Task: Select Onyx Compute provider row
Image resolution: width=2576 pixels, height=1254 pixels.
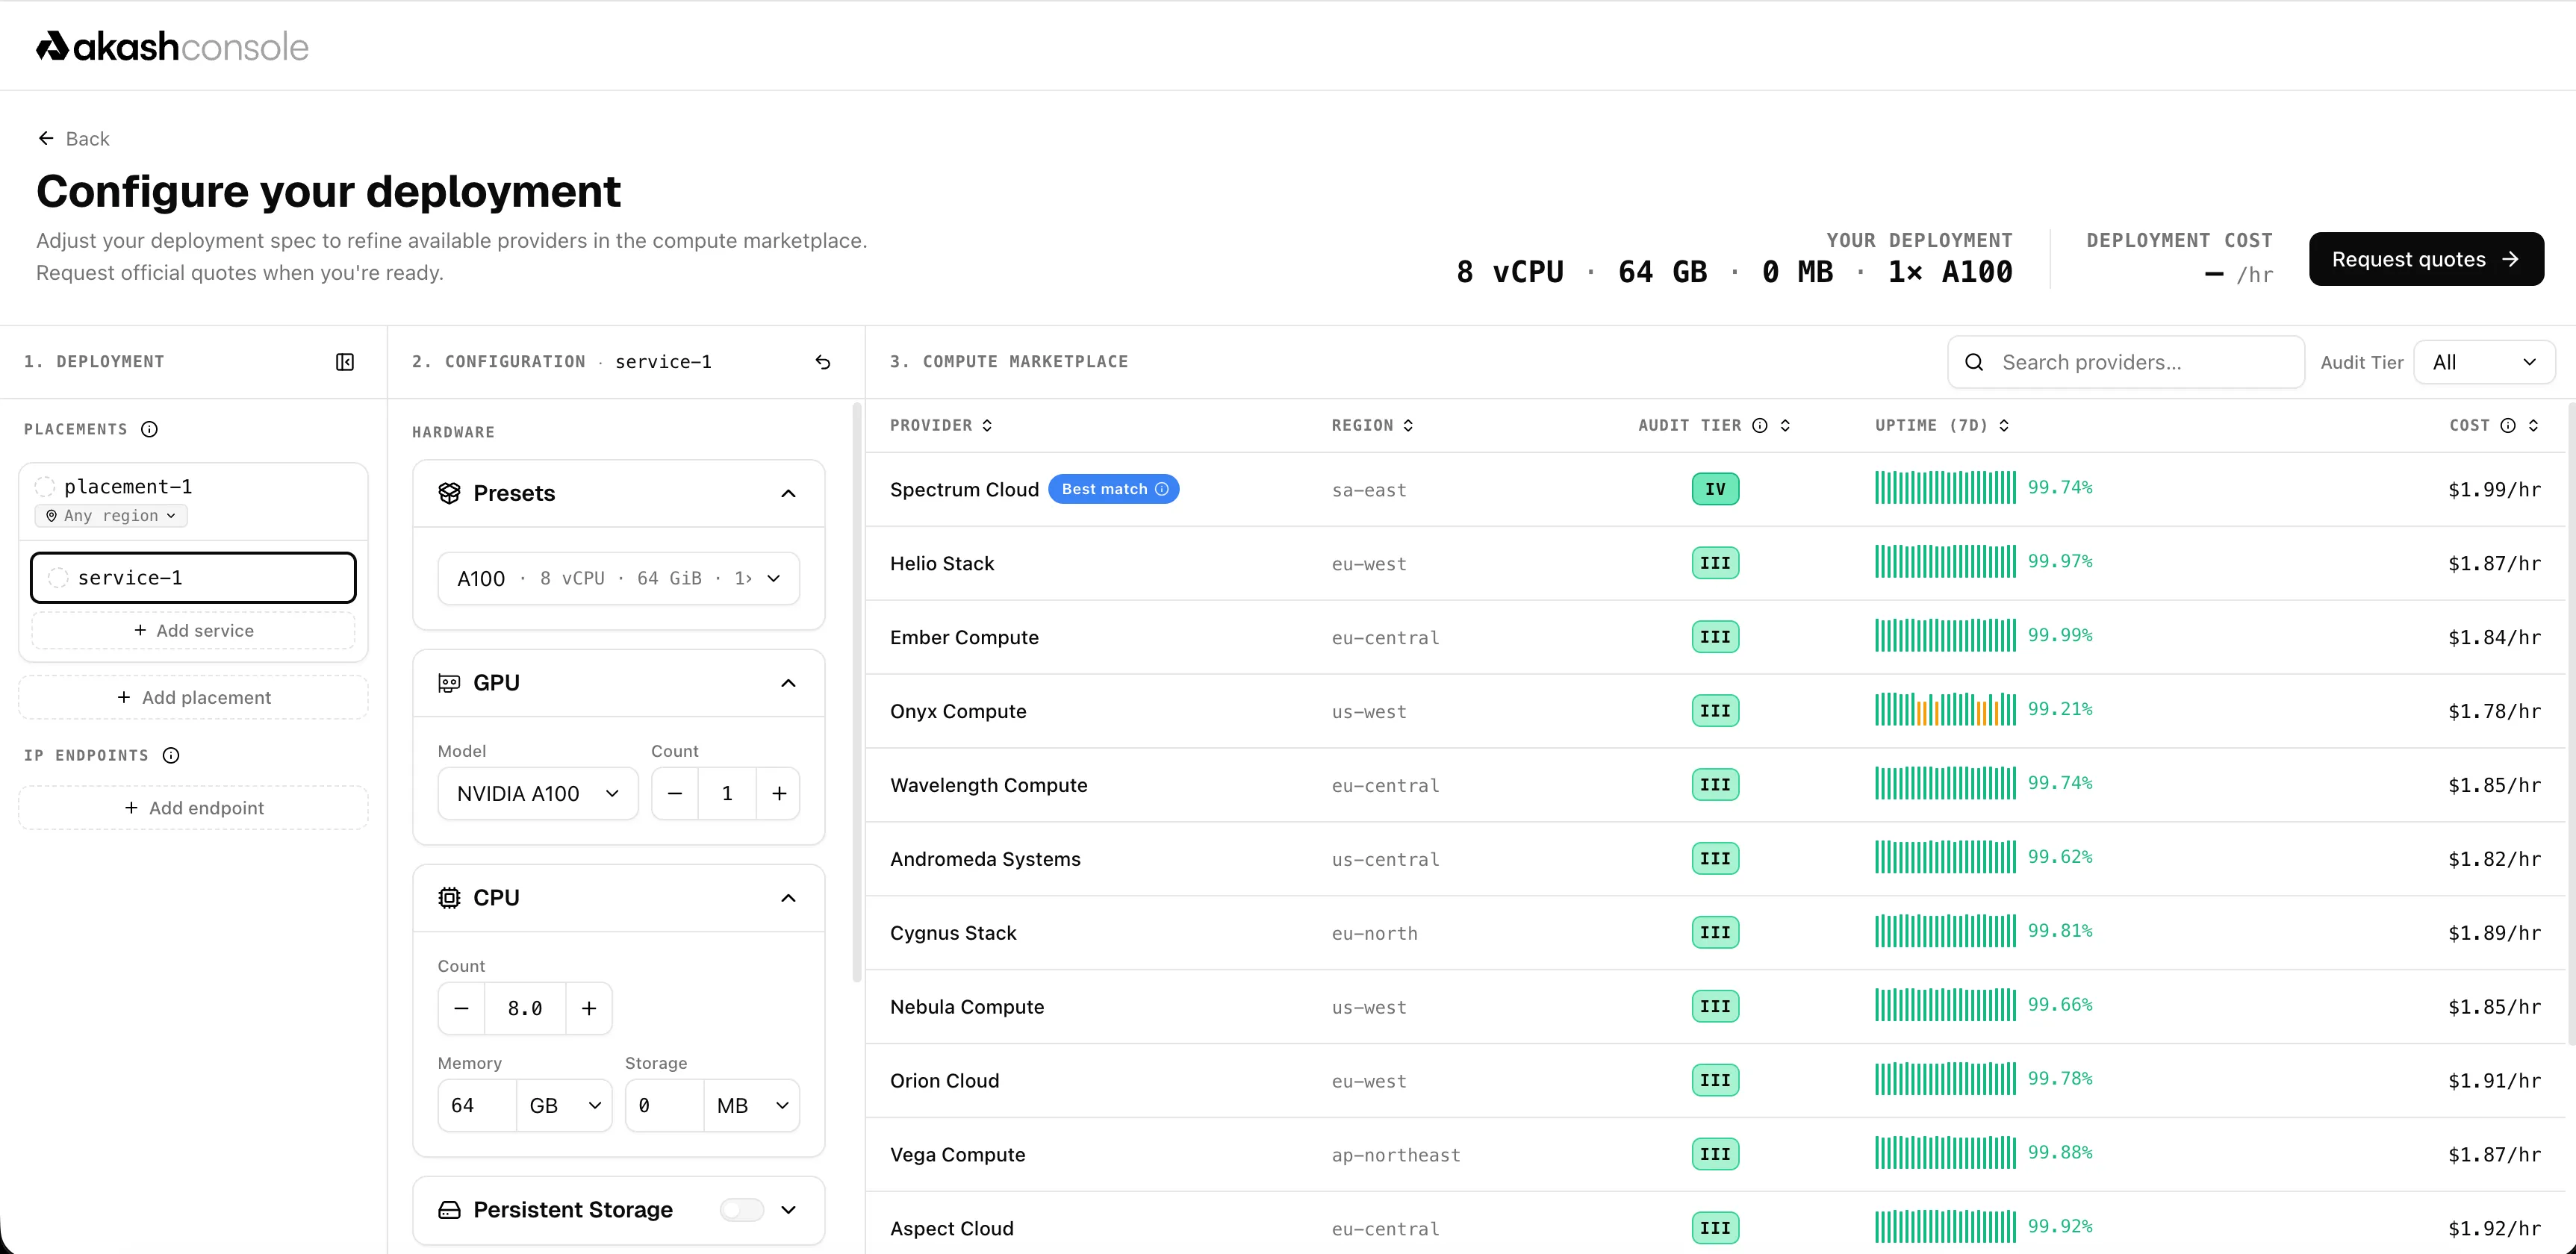Action: (1716, 711)
